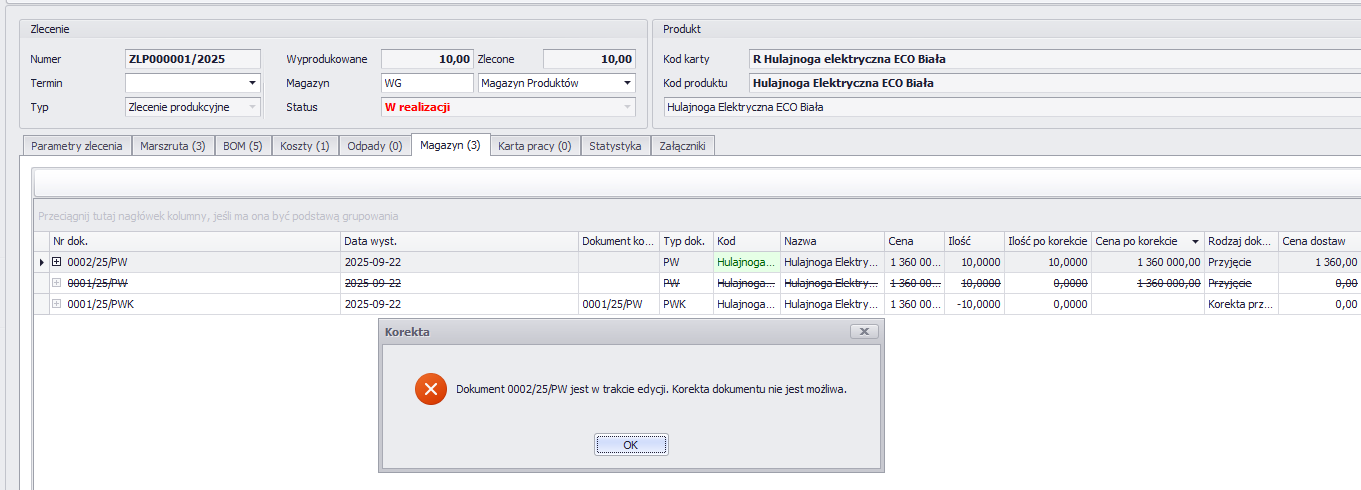Switch to the Parametry zlecenia tab
The height and width of the screenshot is (490, 1361).
click(77, 146)
